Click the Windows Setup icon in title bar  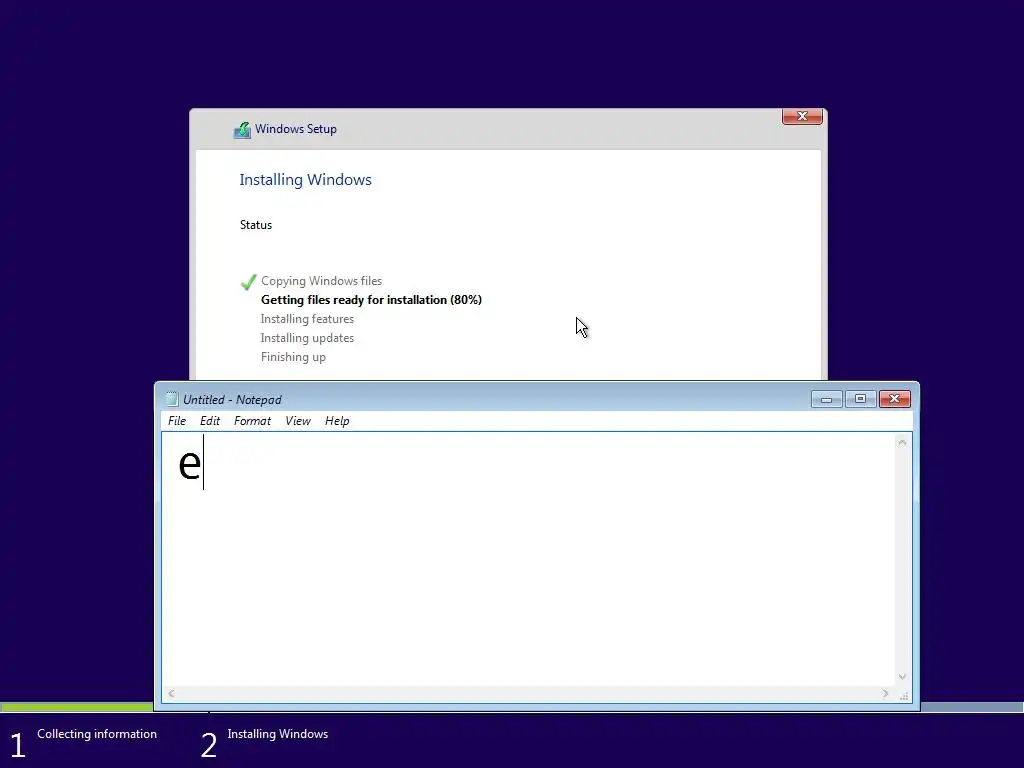point(242,130)
